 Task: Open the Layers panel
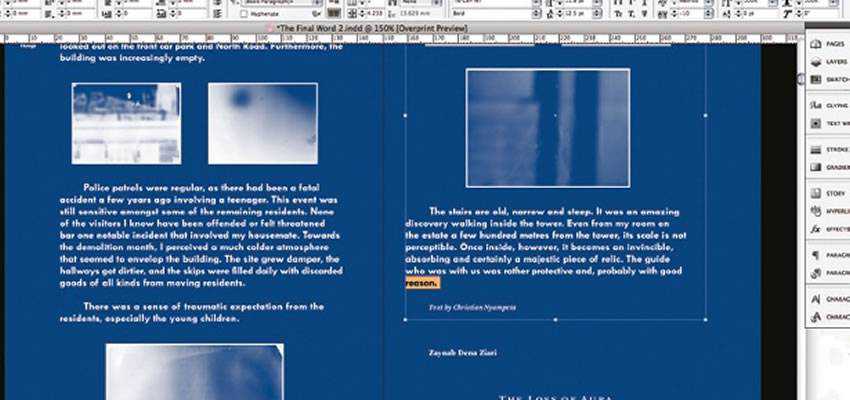828,61
